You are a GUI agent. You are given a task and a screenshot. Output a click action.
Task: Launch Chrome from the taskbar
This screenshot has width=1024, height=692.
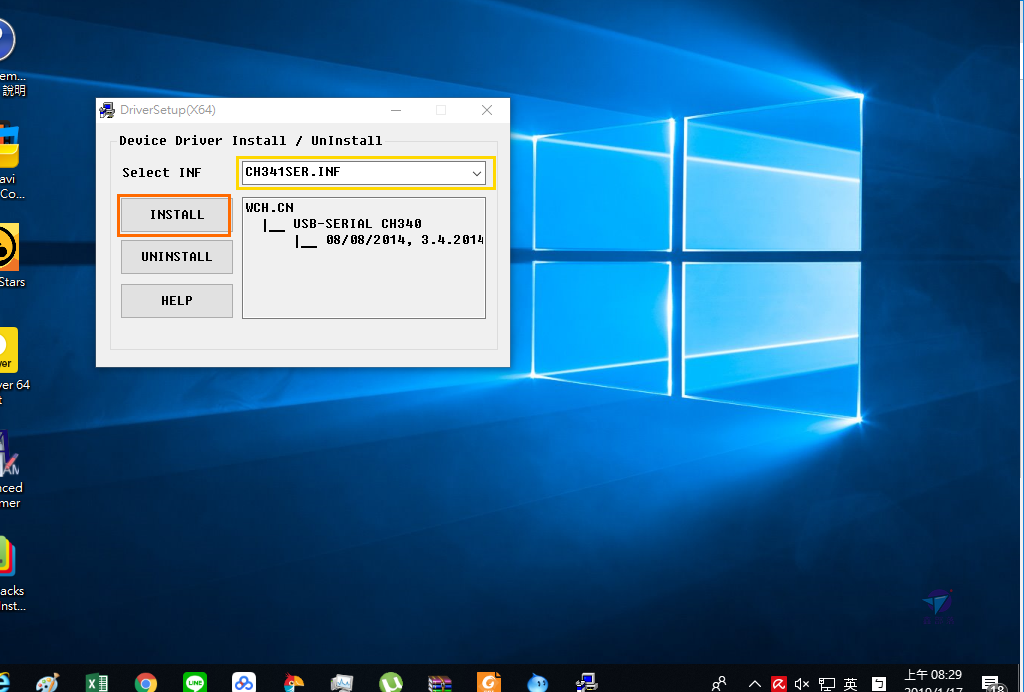(x=146, y=683)
